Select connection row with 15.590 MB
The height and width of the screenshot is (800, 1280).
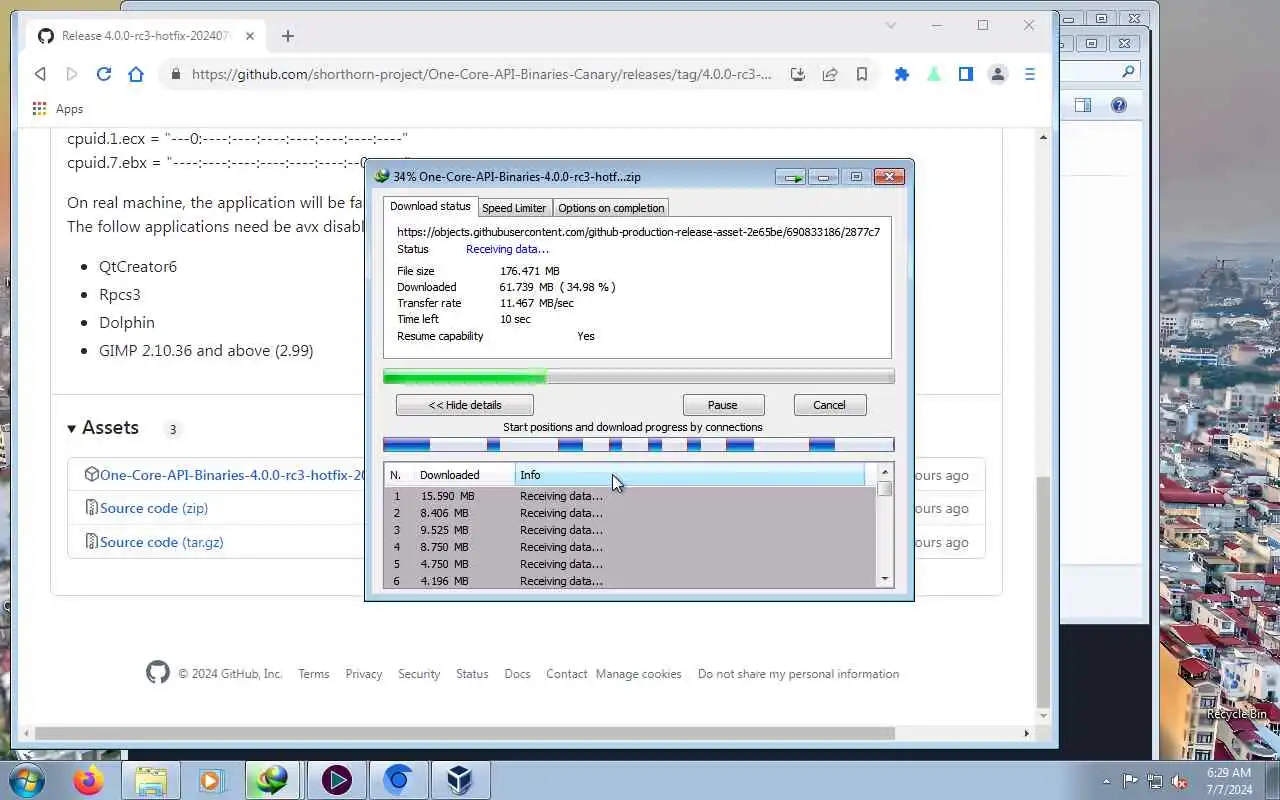pos(630,496)
